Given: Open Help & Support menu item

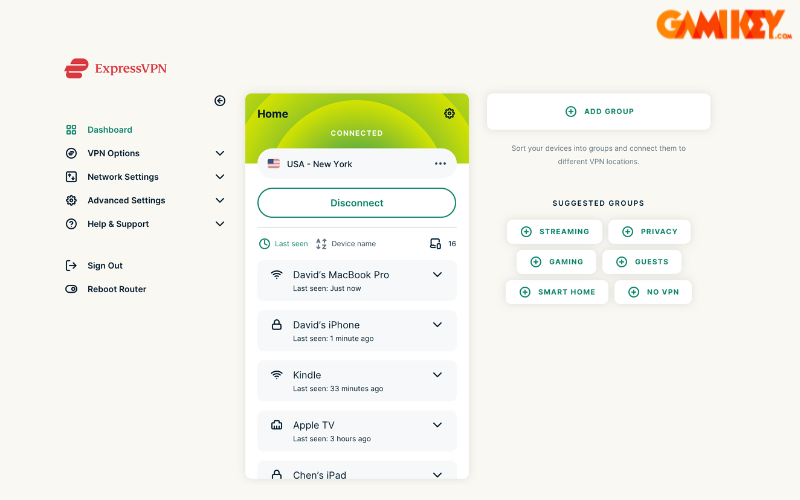Looking at the screenshot, I should click(x=118, y=223).
